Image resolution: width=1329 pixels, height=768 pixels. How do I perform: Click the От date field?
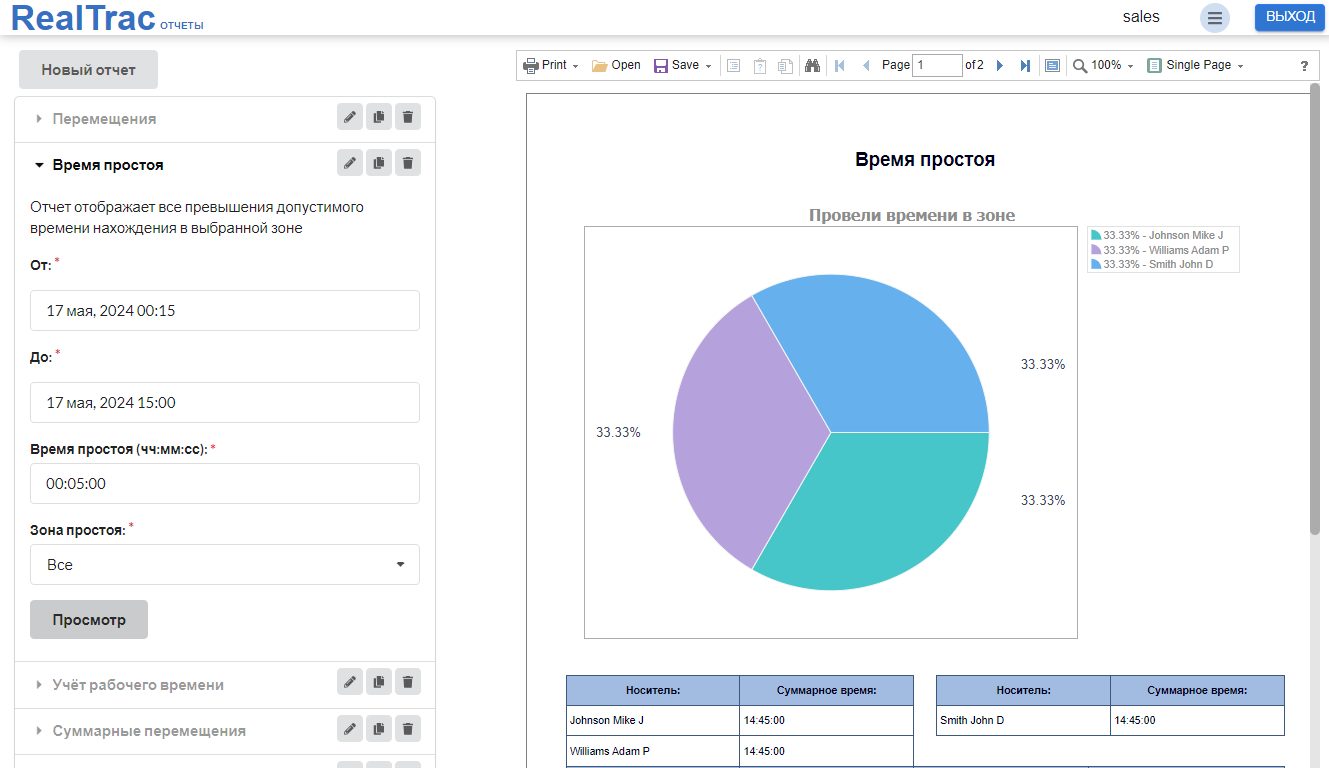click(x=225, y=310)
